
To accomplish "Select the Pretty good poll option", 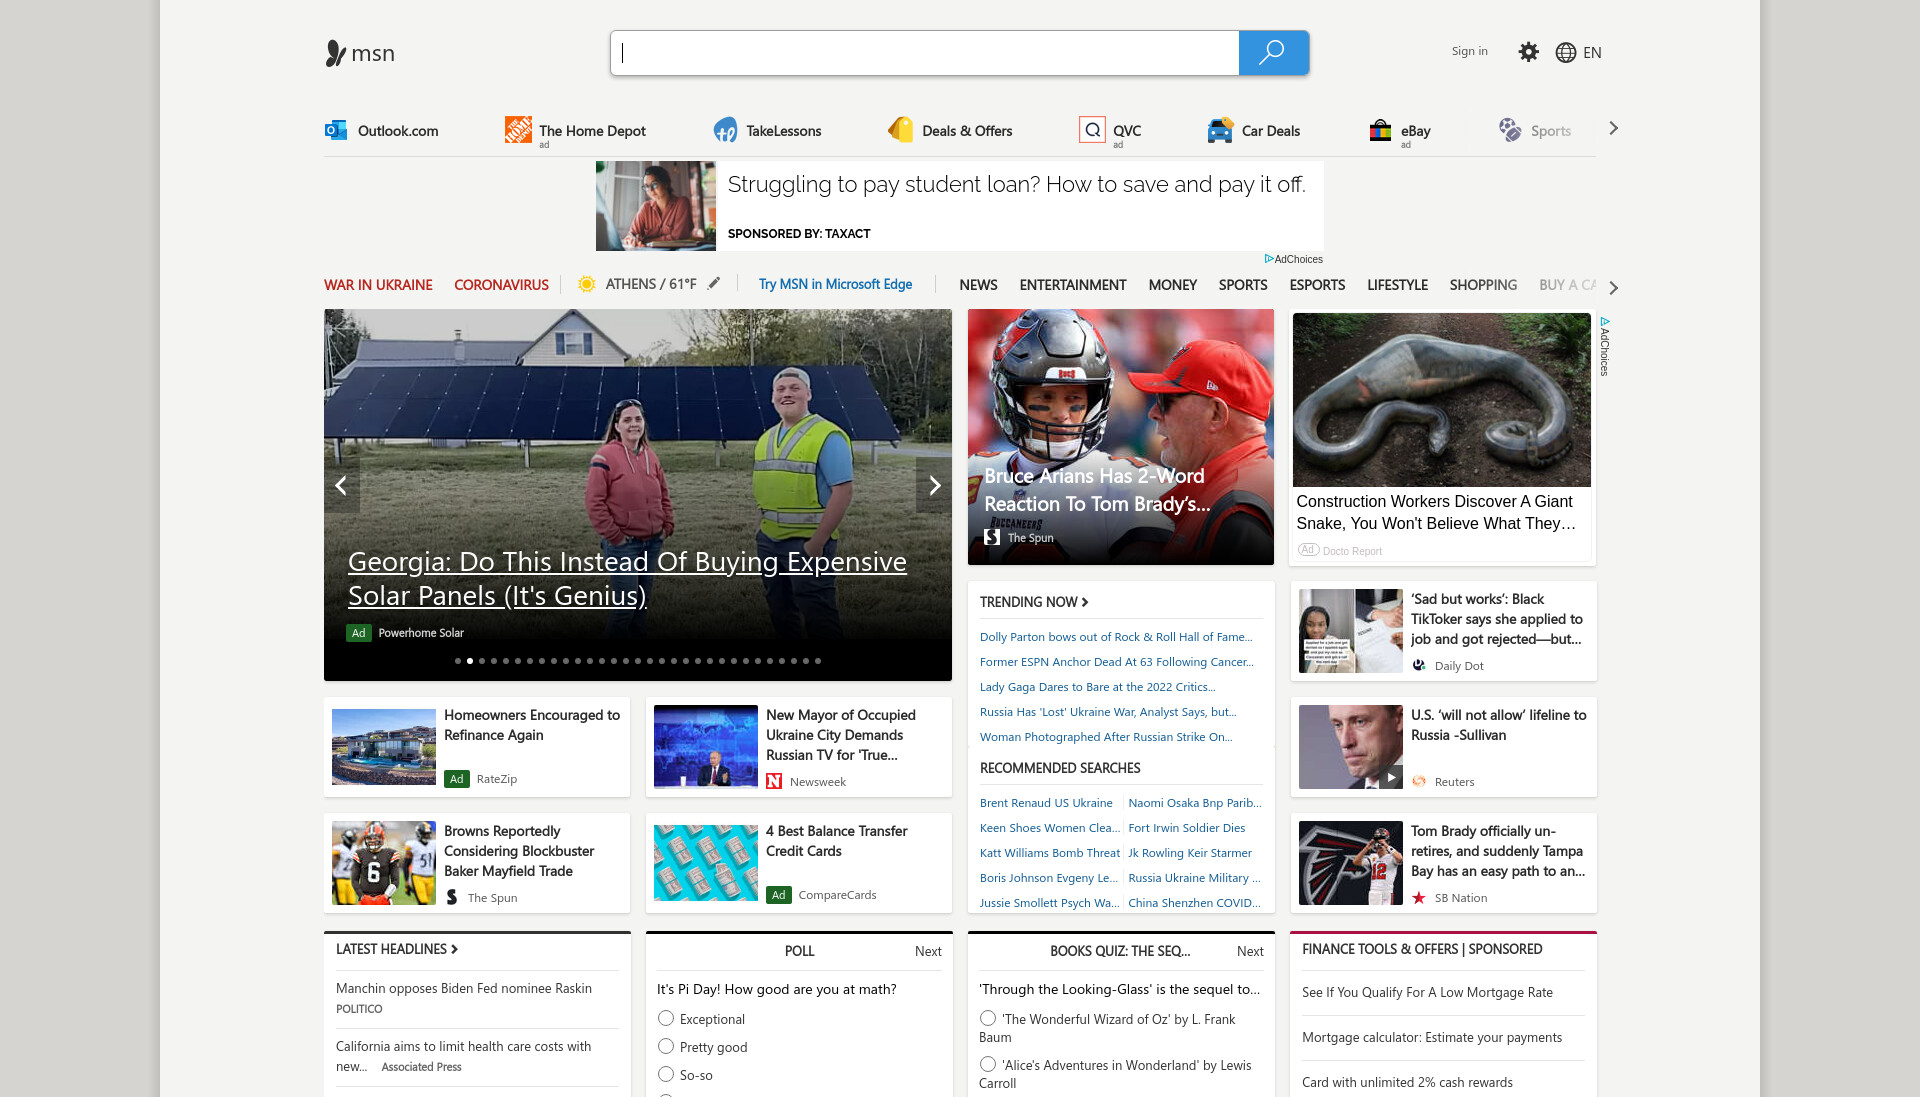I will click(666, 1046).
